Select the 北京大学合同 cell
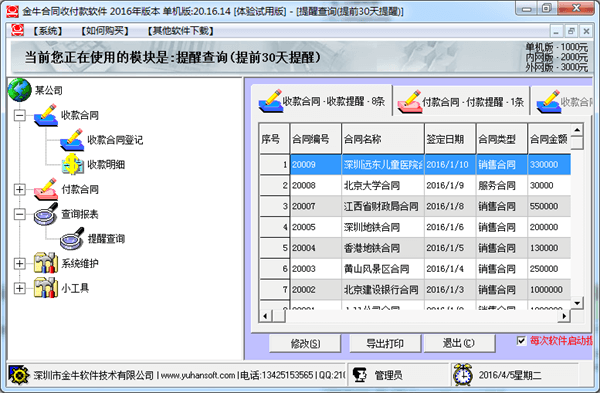 (383, 186)
